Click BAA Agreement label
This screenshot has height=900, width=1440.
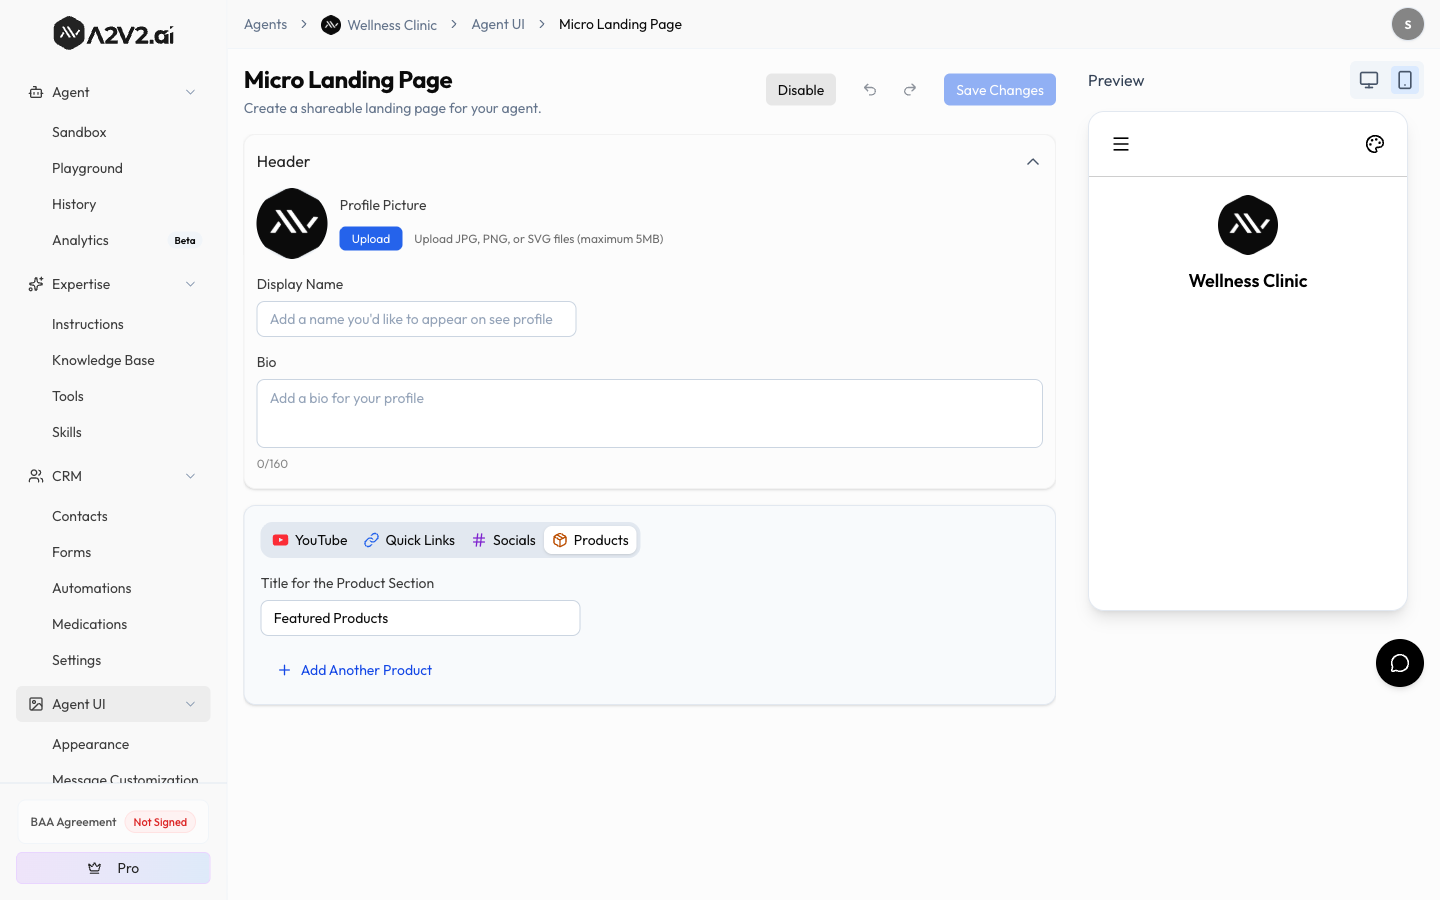tap(73, 822)
